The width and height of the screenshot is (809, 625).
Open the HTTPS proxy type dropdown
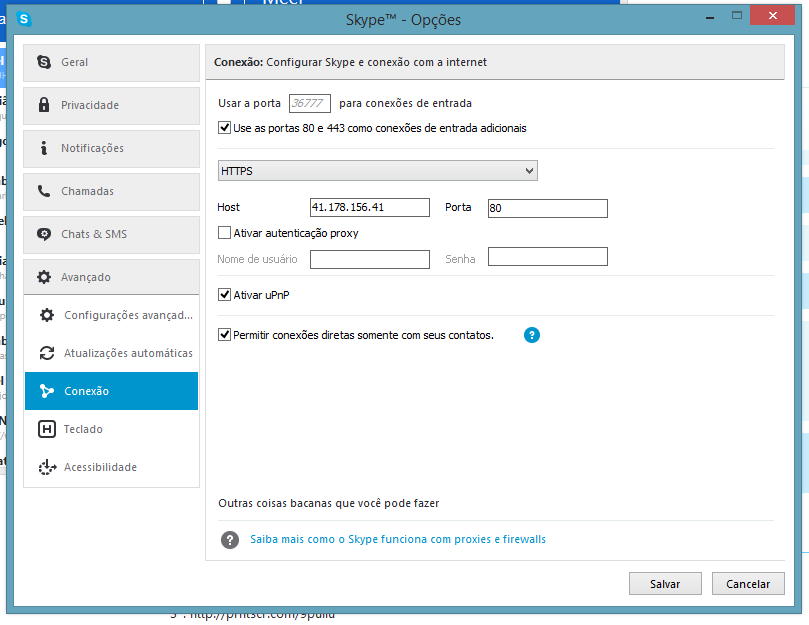(x=378, y=171)
